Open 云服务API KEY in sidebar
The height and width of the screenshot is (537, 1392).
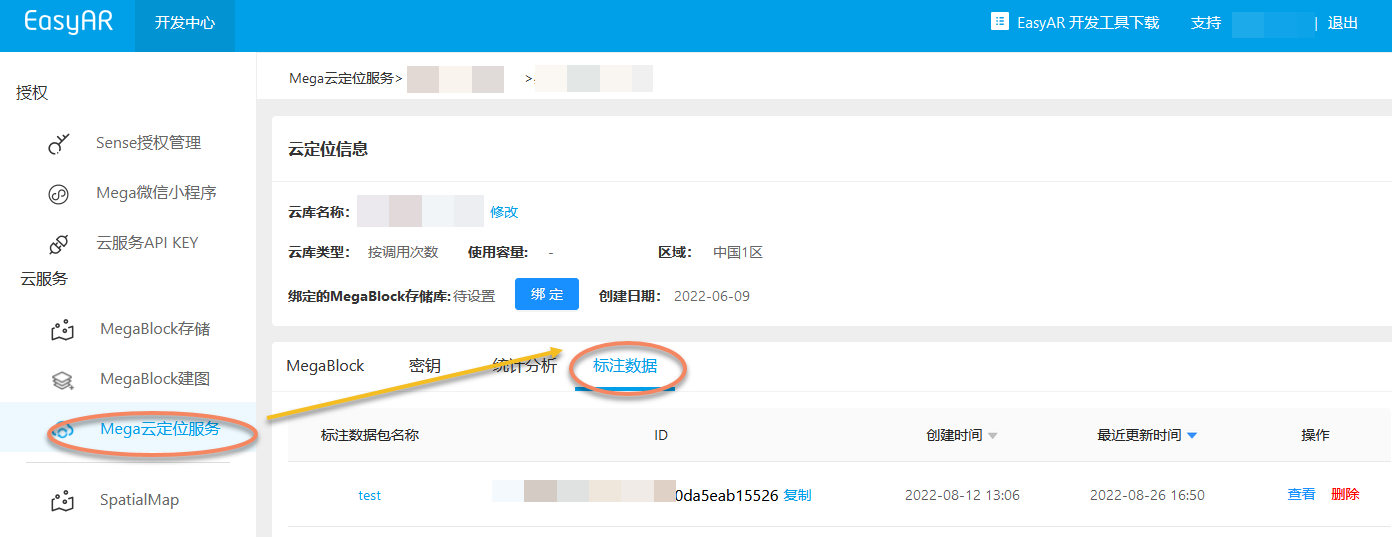click(147, 243)
